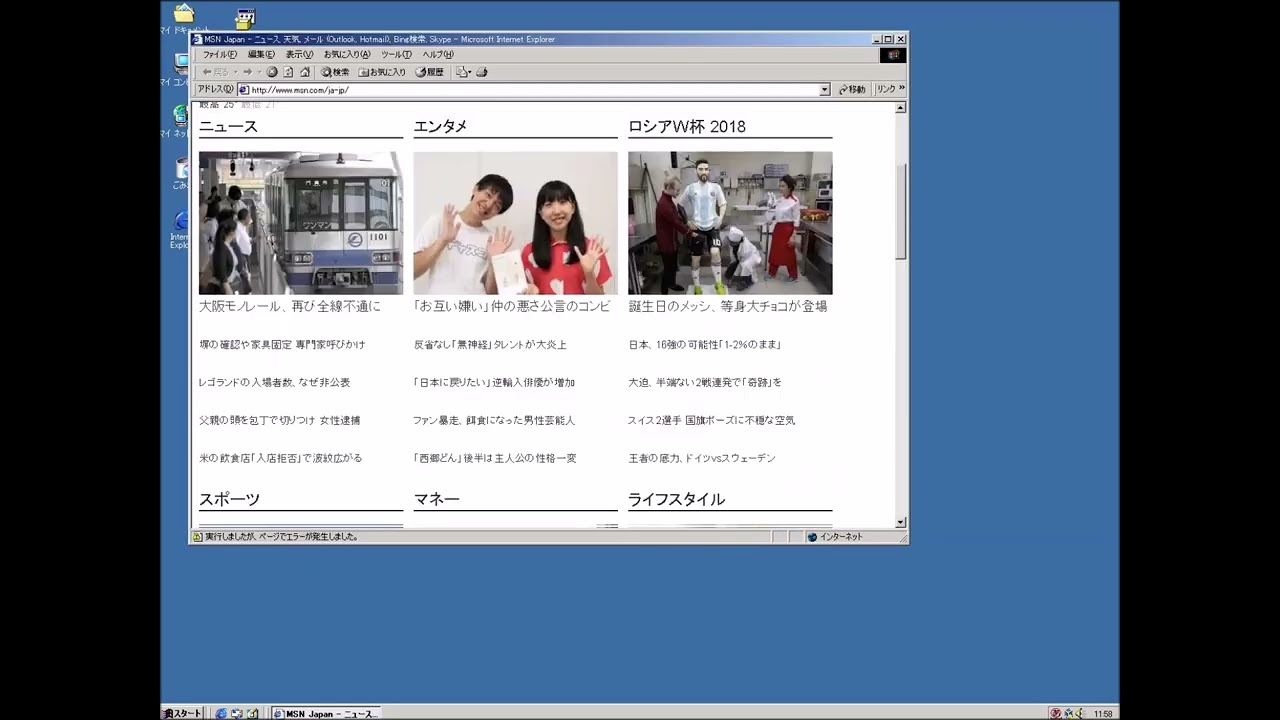This screenshot has width=1280, height=720.
Task: Open the ニュース section heading
Action: point(228,126)
